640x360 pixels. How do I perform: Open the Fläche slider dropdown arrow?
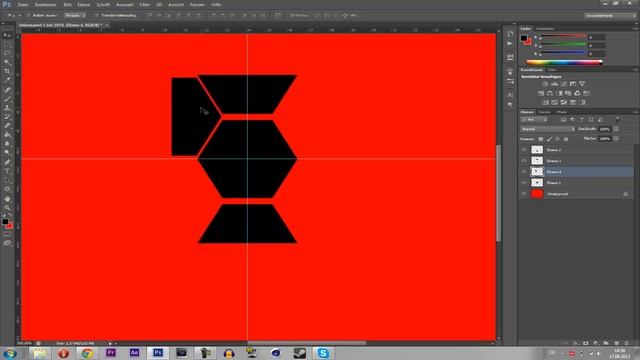[x=616, y=139]
